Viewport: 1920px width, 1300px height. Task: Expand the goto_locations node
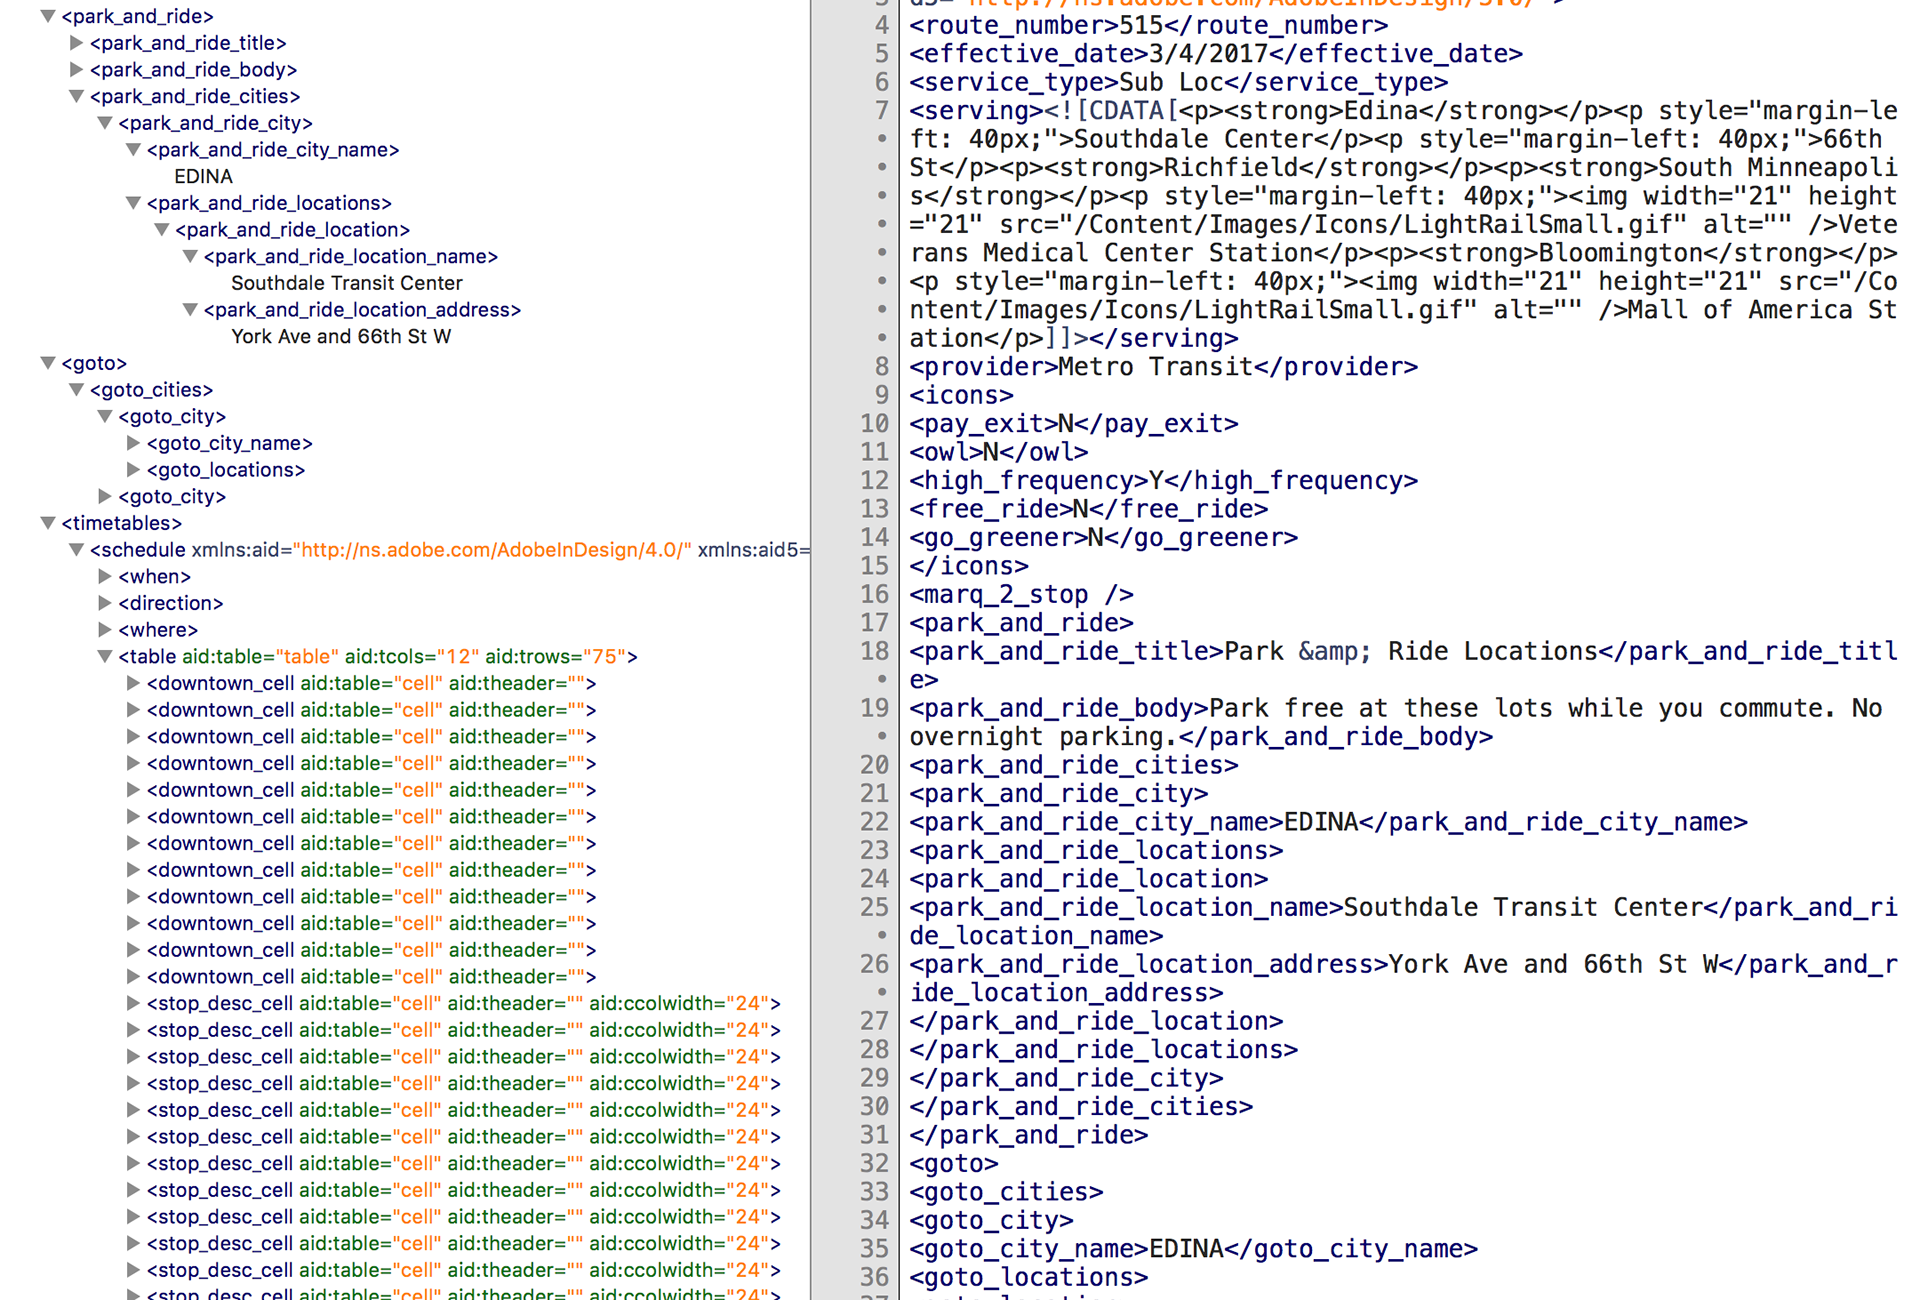pyautogui.click(x=133, y=470)
